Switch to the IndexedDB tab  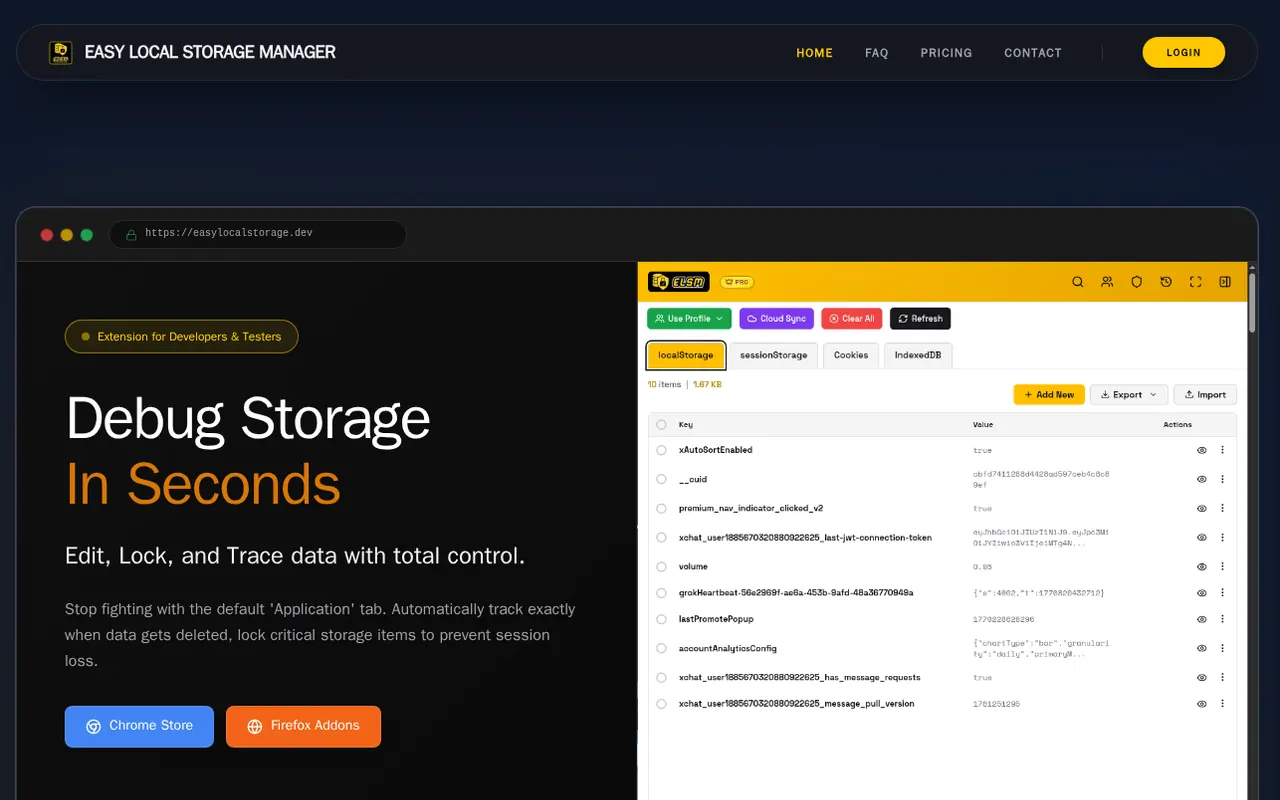pyautogui.click(x=918, y=355)
